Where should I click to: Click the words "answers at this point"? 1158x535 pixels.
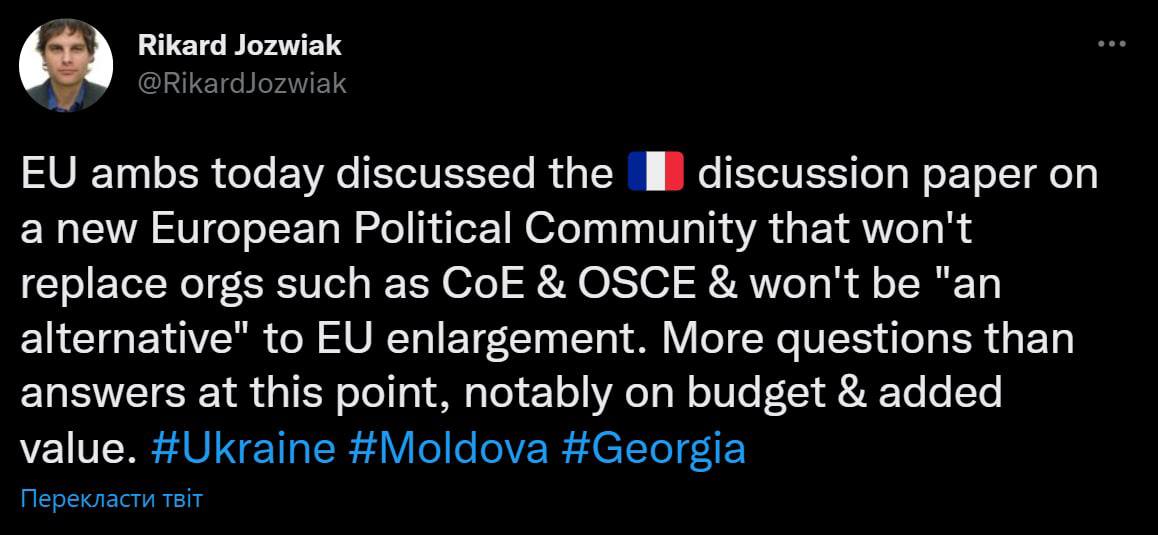click(x=227, y=394)
